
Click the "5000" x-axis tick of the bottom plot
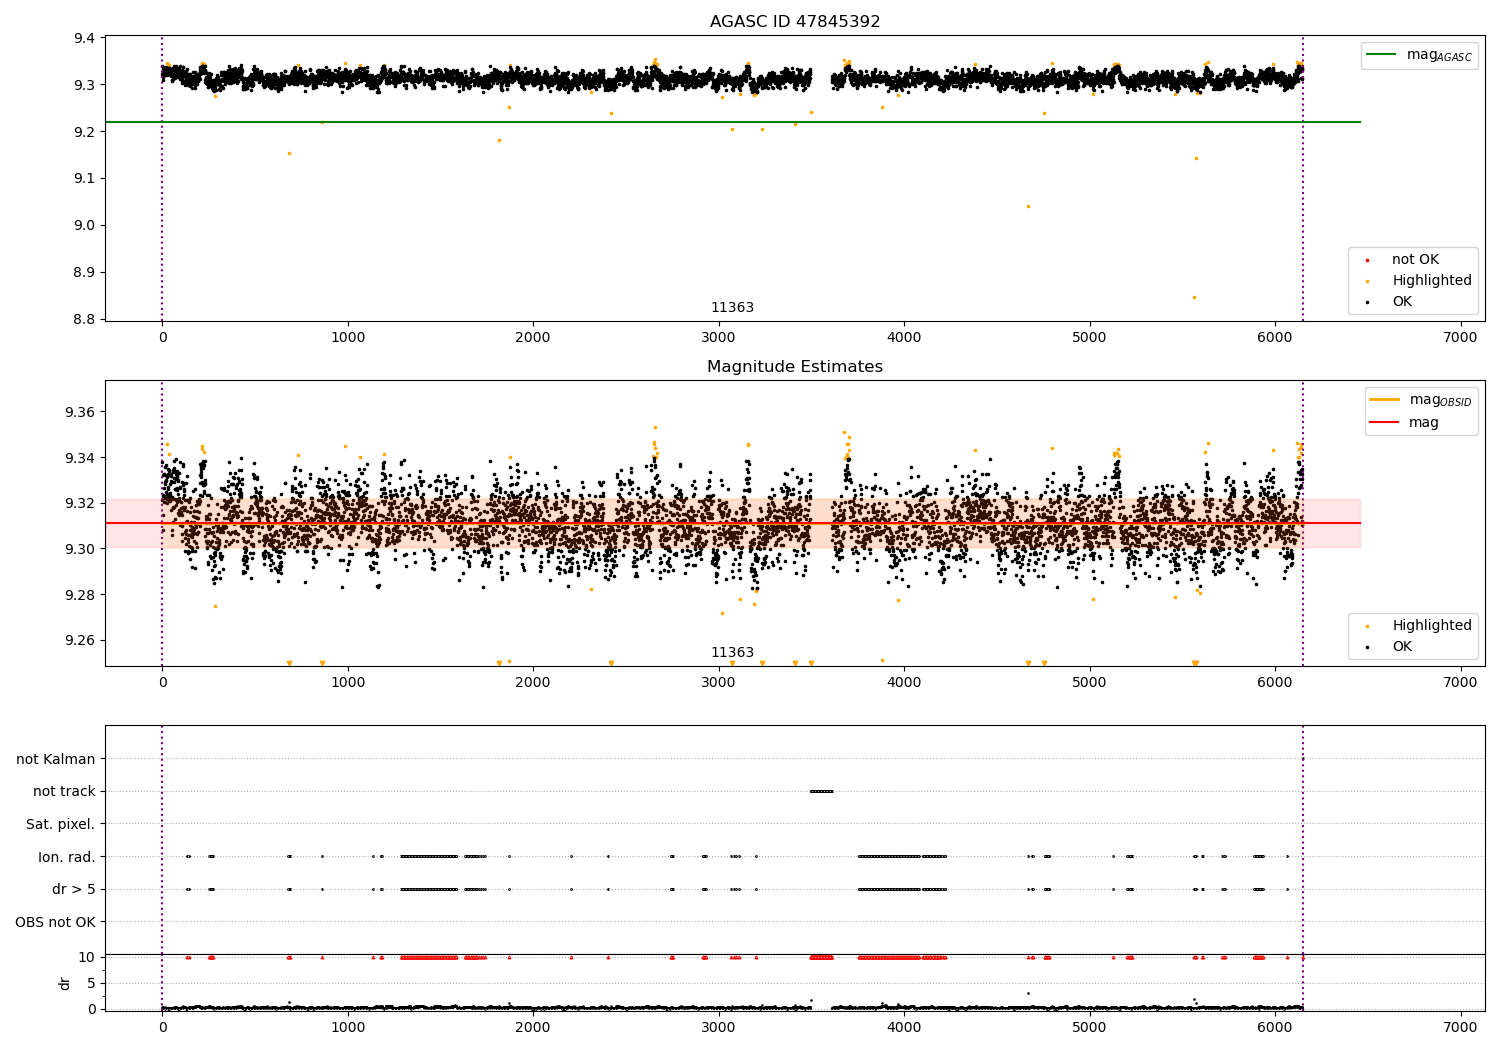pos(1089,1028)
